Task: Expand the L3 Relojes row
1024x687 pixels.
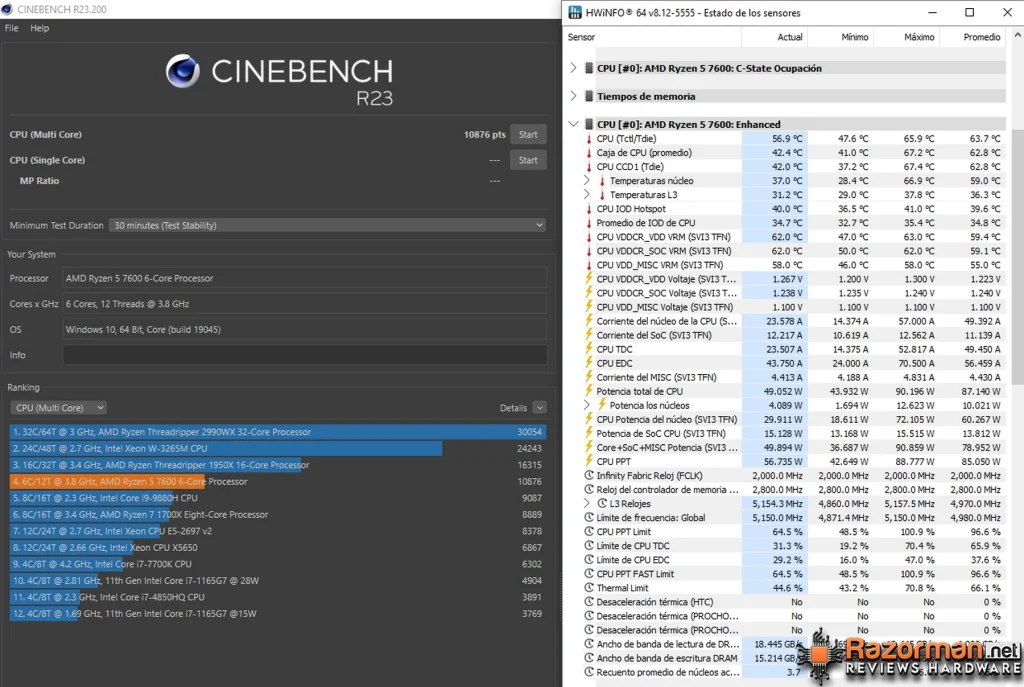Action: [586, 503]
